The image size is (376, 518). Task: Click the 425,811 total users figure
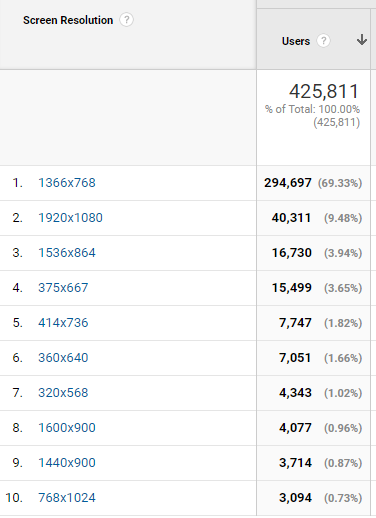(324, 91)
